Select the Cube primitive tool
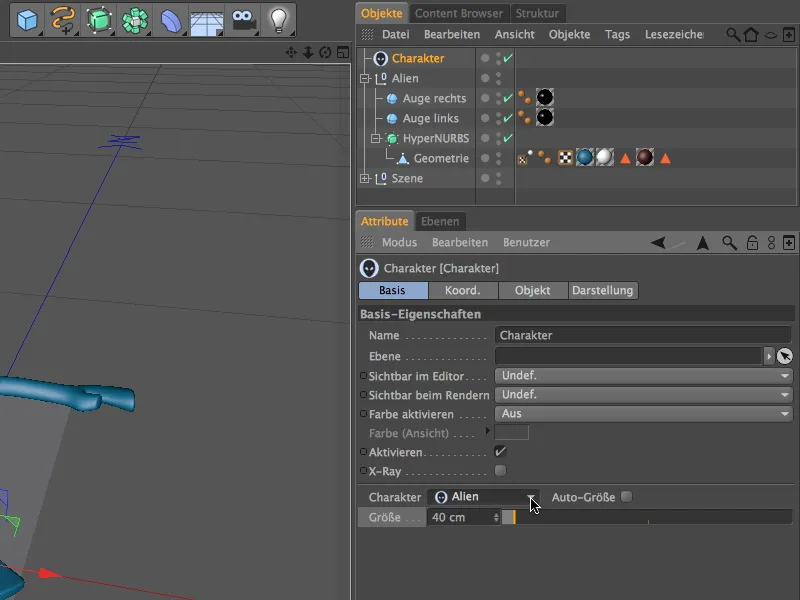This screenshot has width=800, height=600. (27, 20)
